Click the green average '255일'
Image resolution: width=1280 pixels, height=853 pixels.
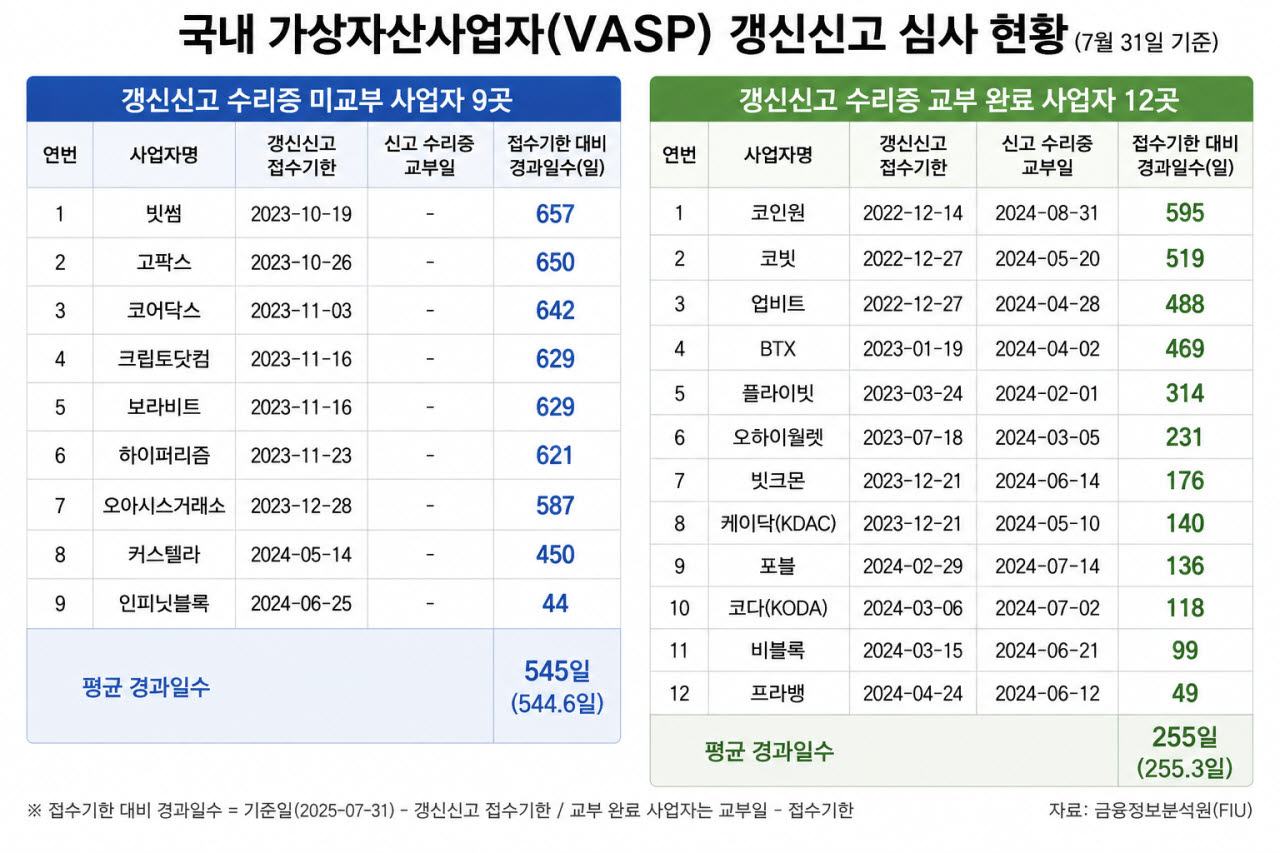[1185, 738]
